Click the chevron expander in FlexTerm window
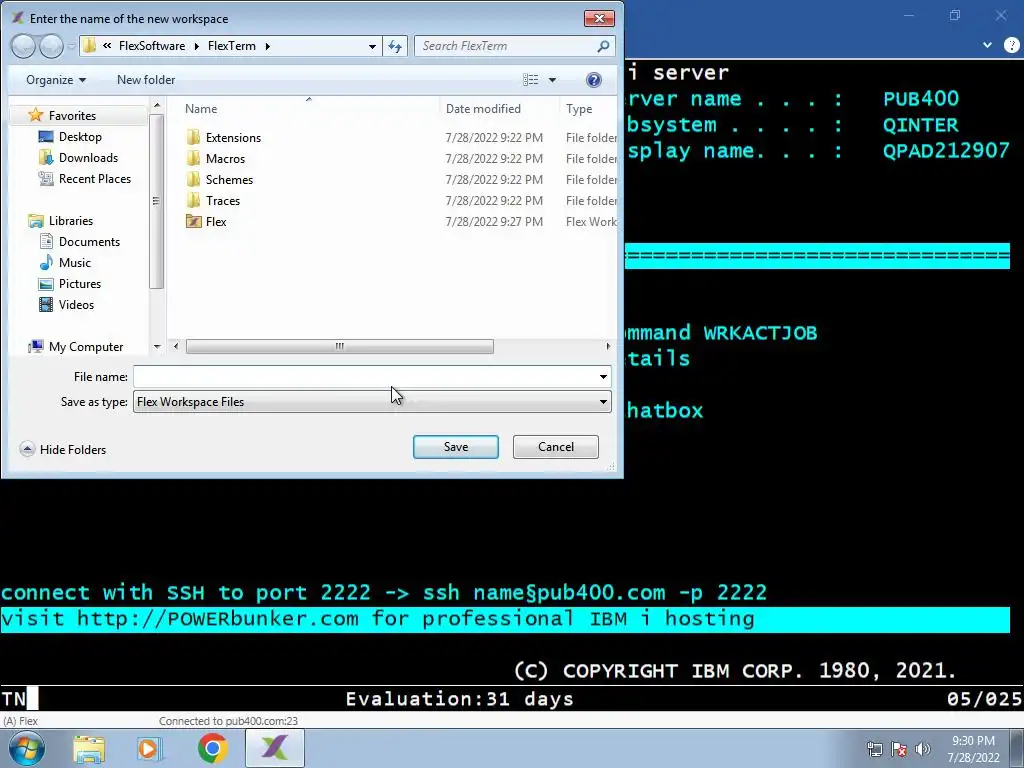 [987, 45]
